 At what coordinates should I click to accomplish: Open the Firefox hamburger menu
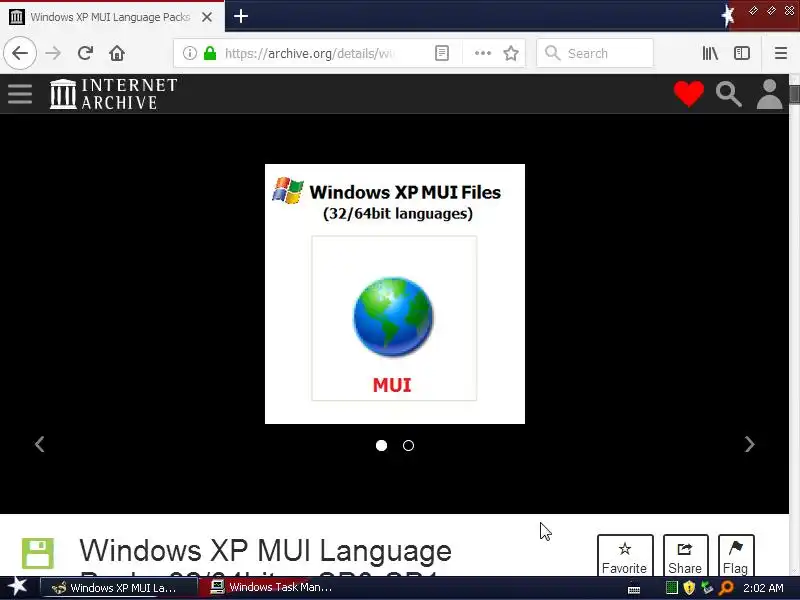click(781, 53)
